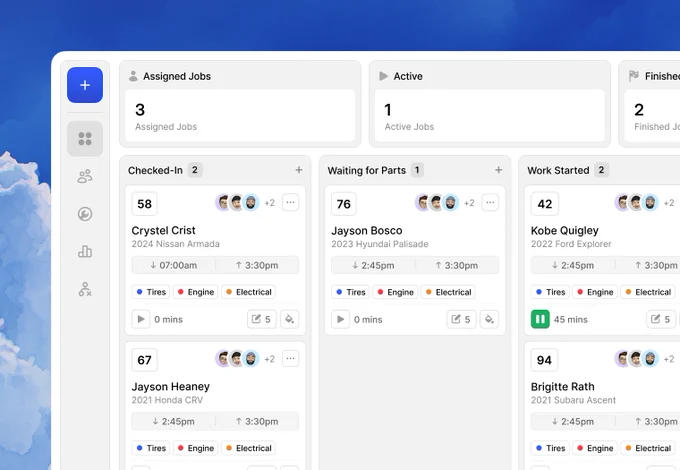This screenshot has width=680, height=470.
Task: Open the Jayson Heaney customer name
Action: coord(171,386)
